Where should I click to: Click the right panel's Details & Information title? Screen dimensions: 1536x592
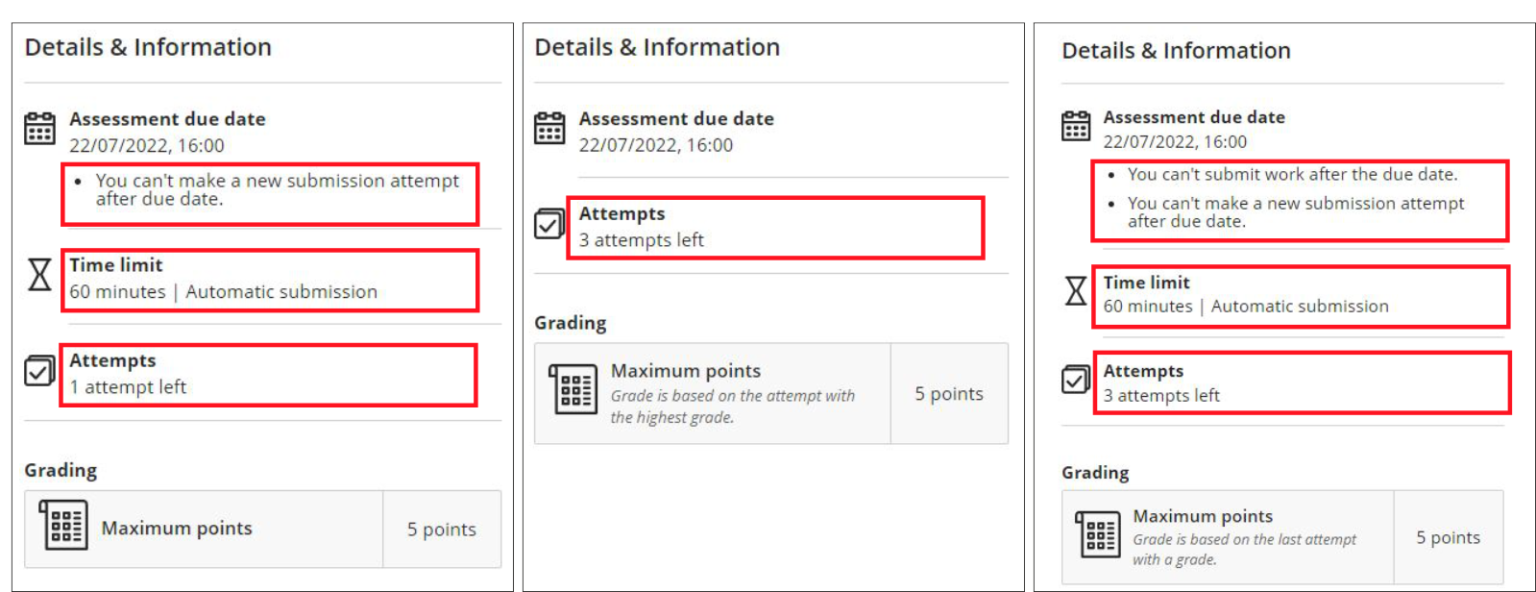click(1175, 50)
